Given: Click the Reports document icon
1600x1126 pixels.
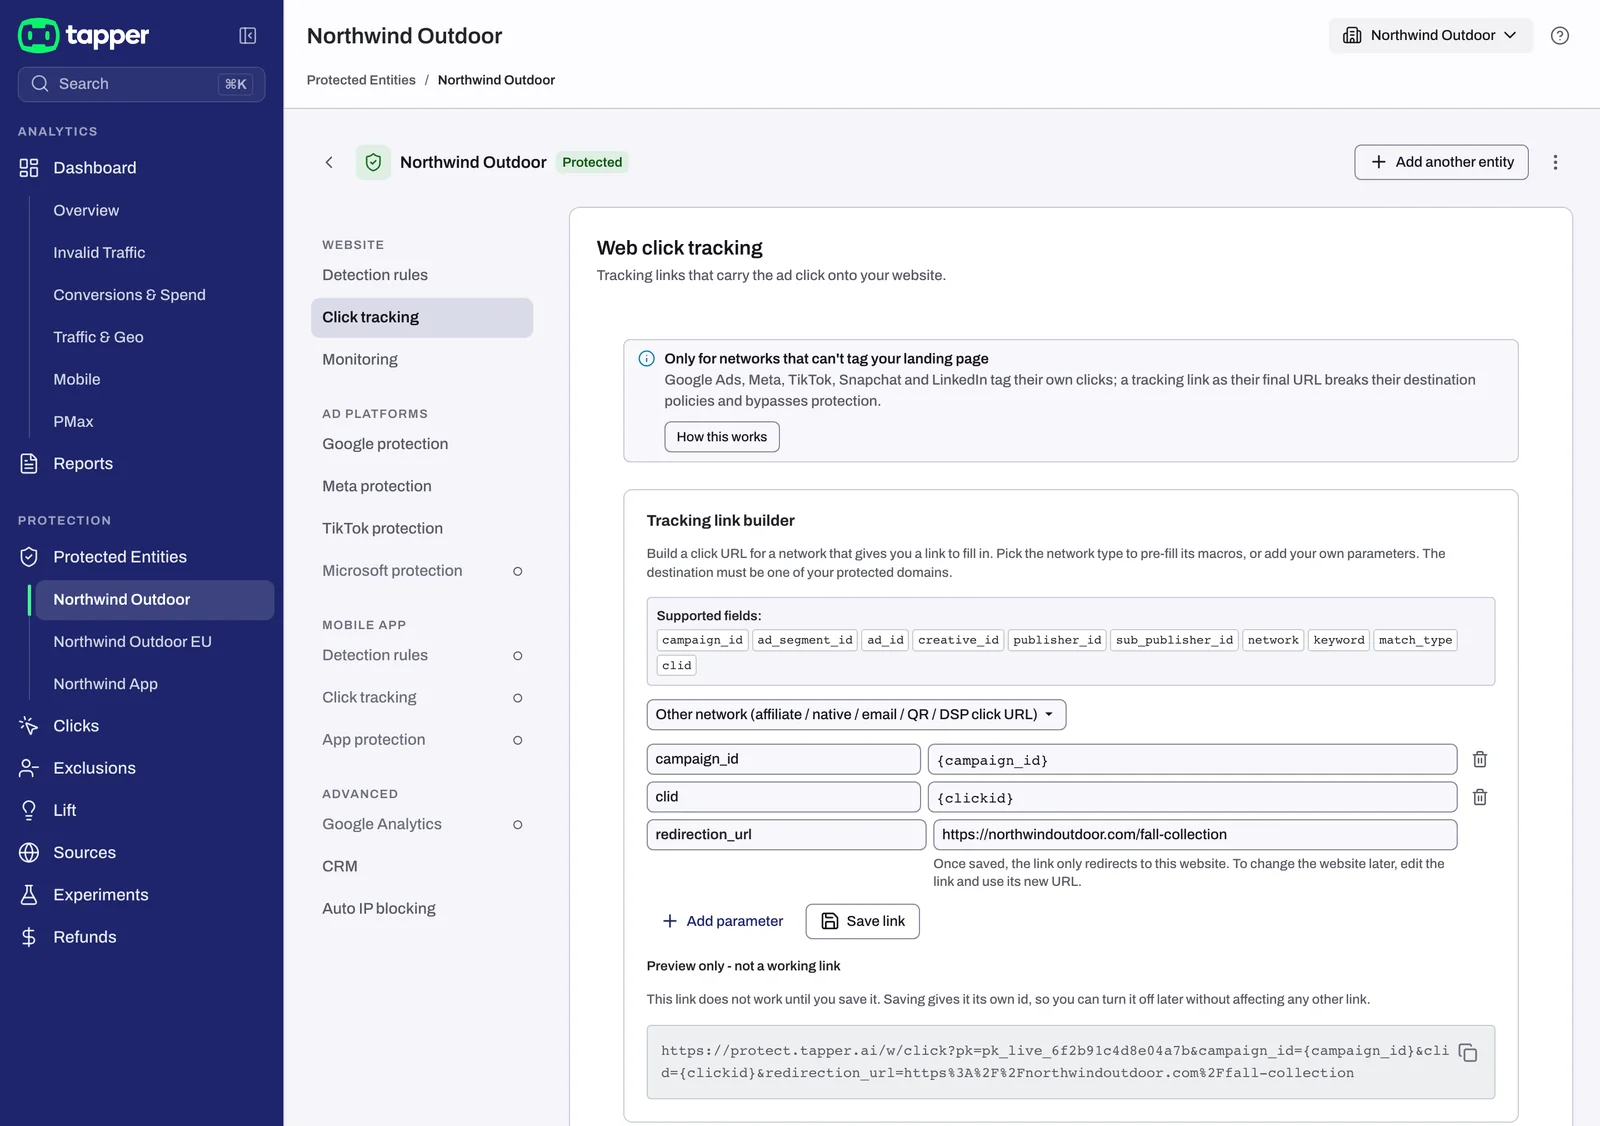Looking at the screenshot, I should click(29, 464).
